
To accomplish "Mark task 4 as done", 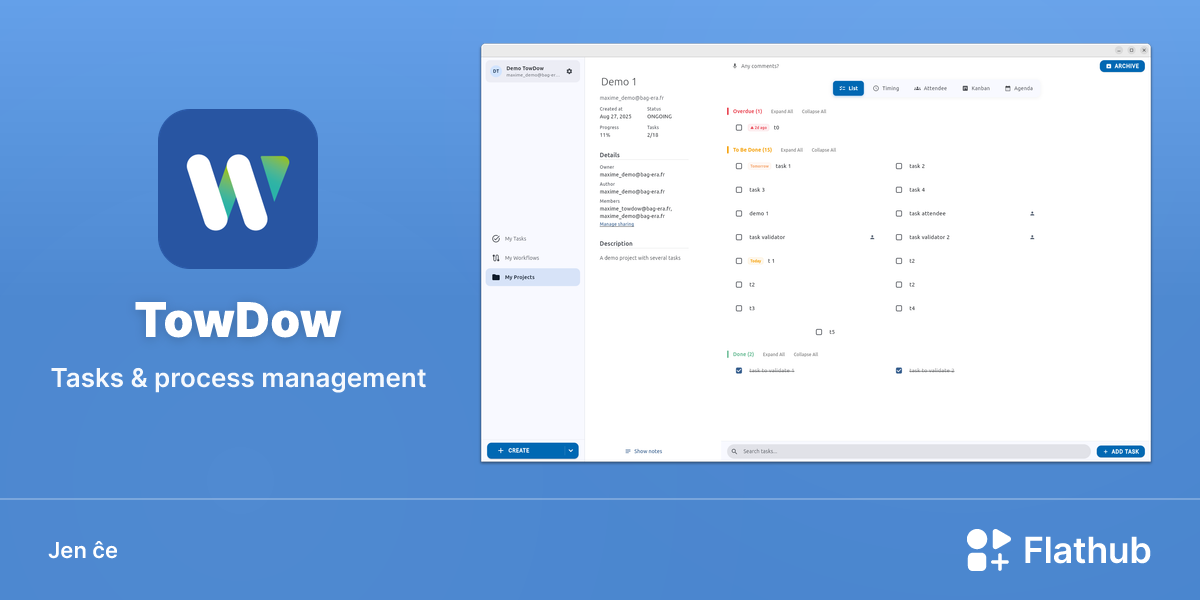I will pyautogui.click(x=899, y=190).
